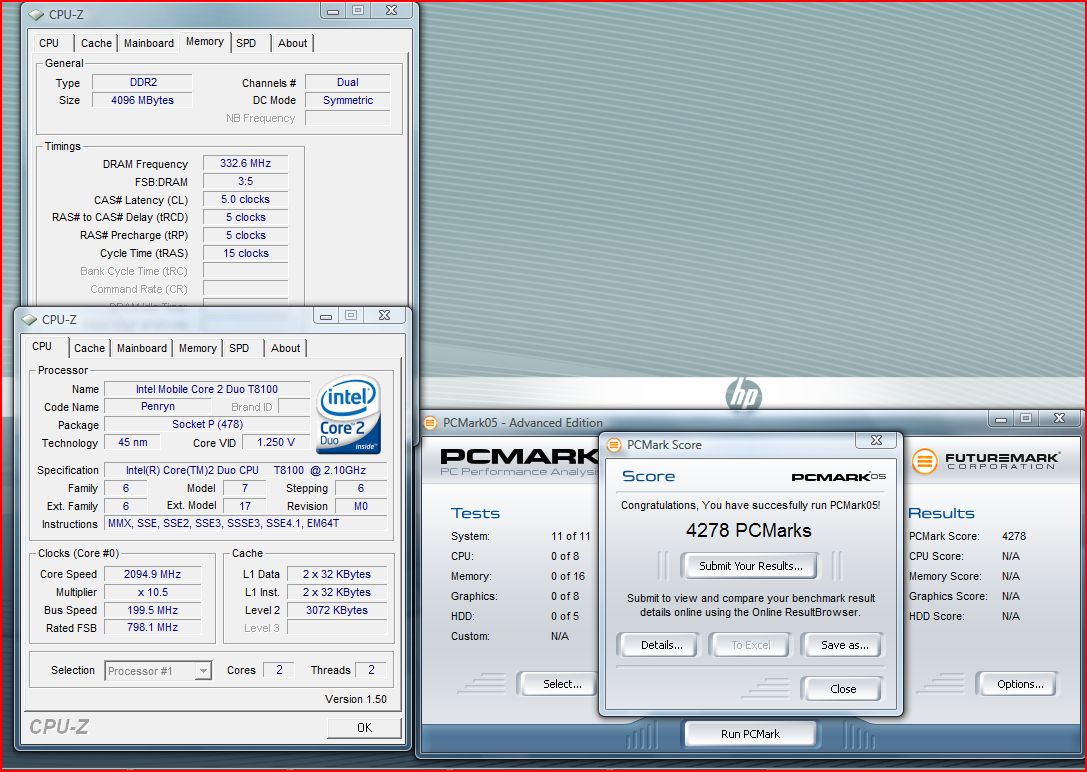Click Version 1.50 label in CPU-Z
This screenshot has height=772, width=1087.
click(356, 699)
